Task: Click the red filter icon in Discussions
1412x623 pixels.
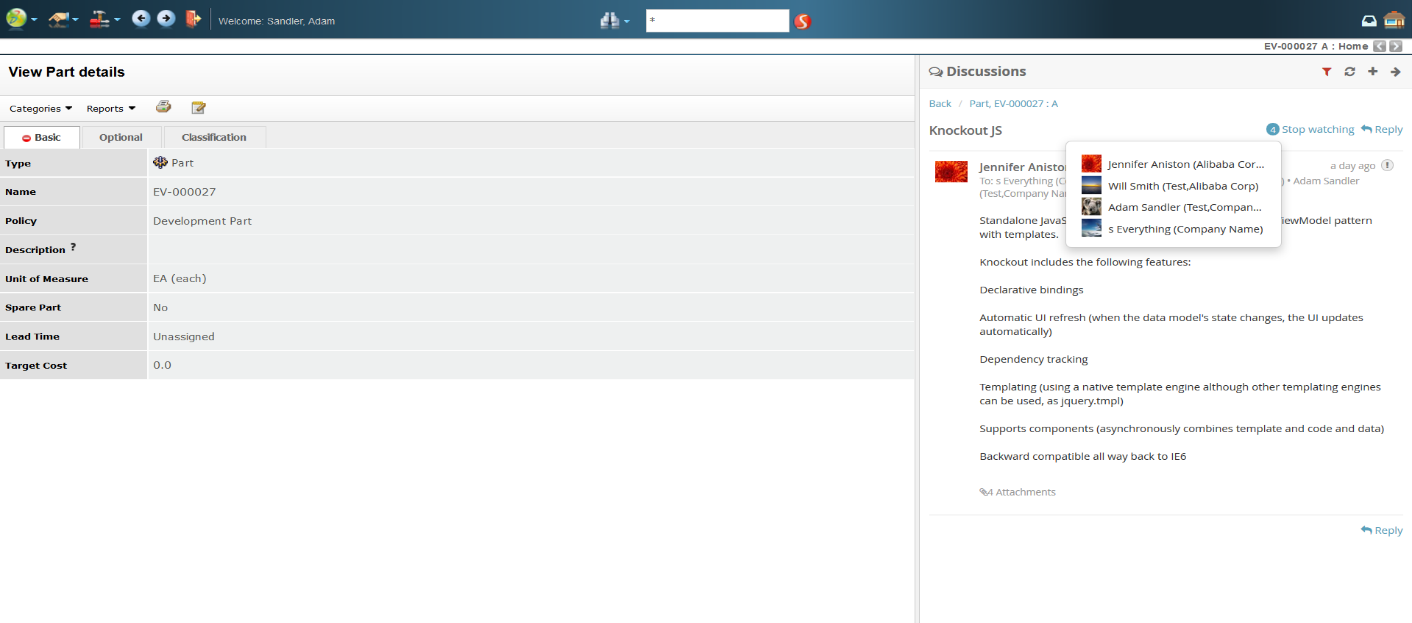Action: click(x=1326, y=72)
